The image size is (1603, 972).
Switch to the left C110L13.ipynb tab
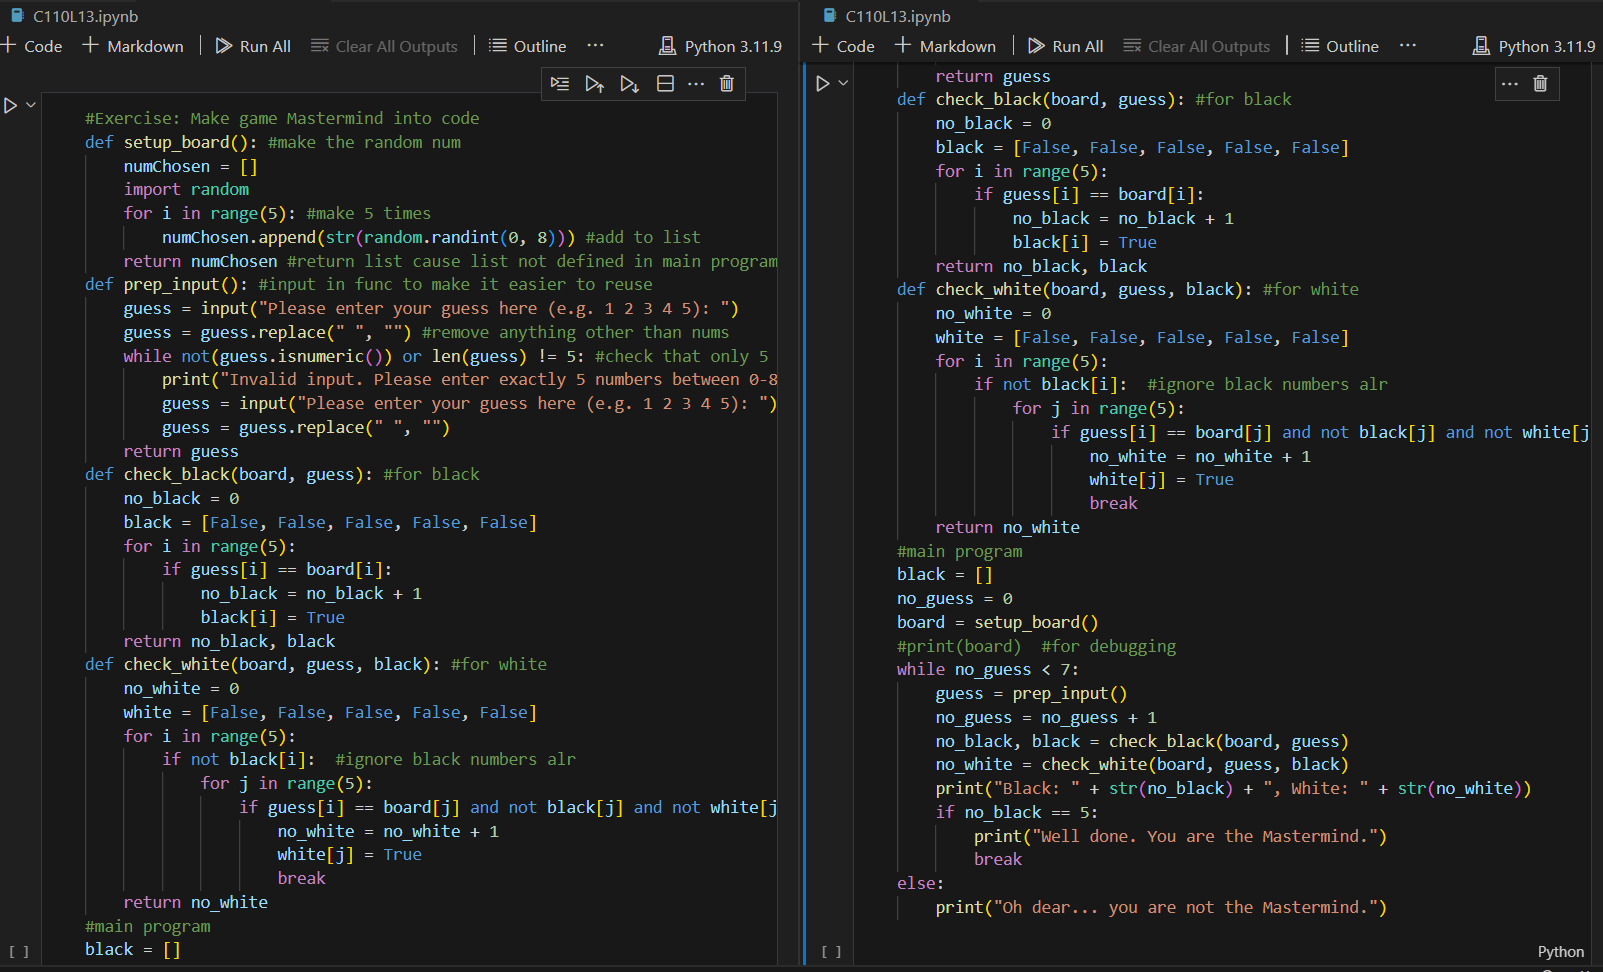[x=85, y=16]
